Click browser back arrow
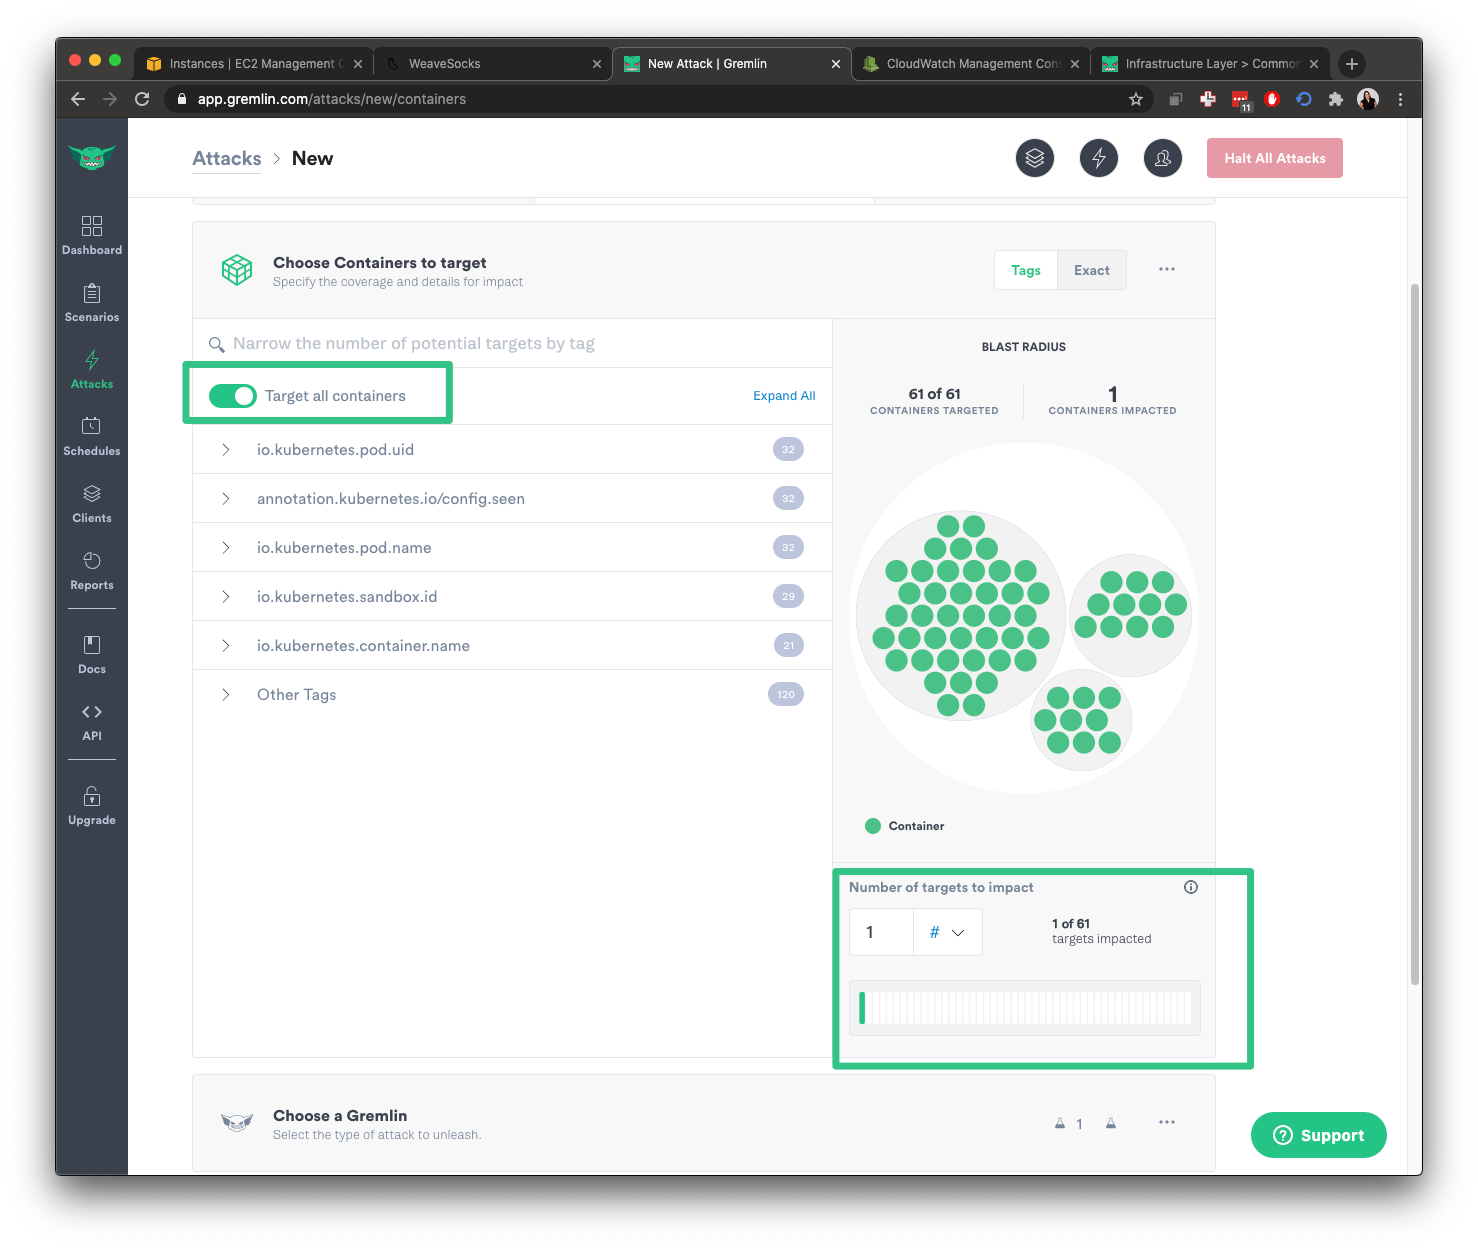This screenshot has width=1478, height=1249. (x=78, y=99)
